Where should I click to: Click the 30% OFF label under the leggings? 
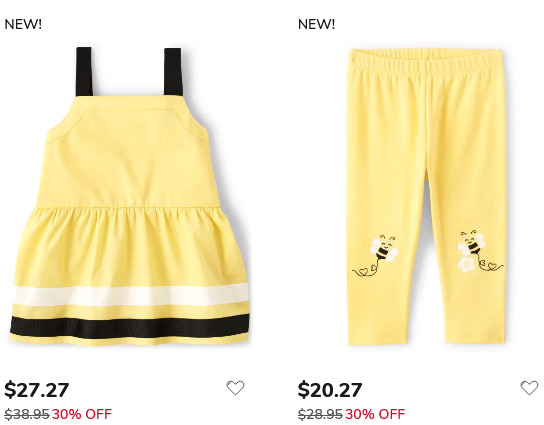(375, 414)
